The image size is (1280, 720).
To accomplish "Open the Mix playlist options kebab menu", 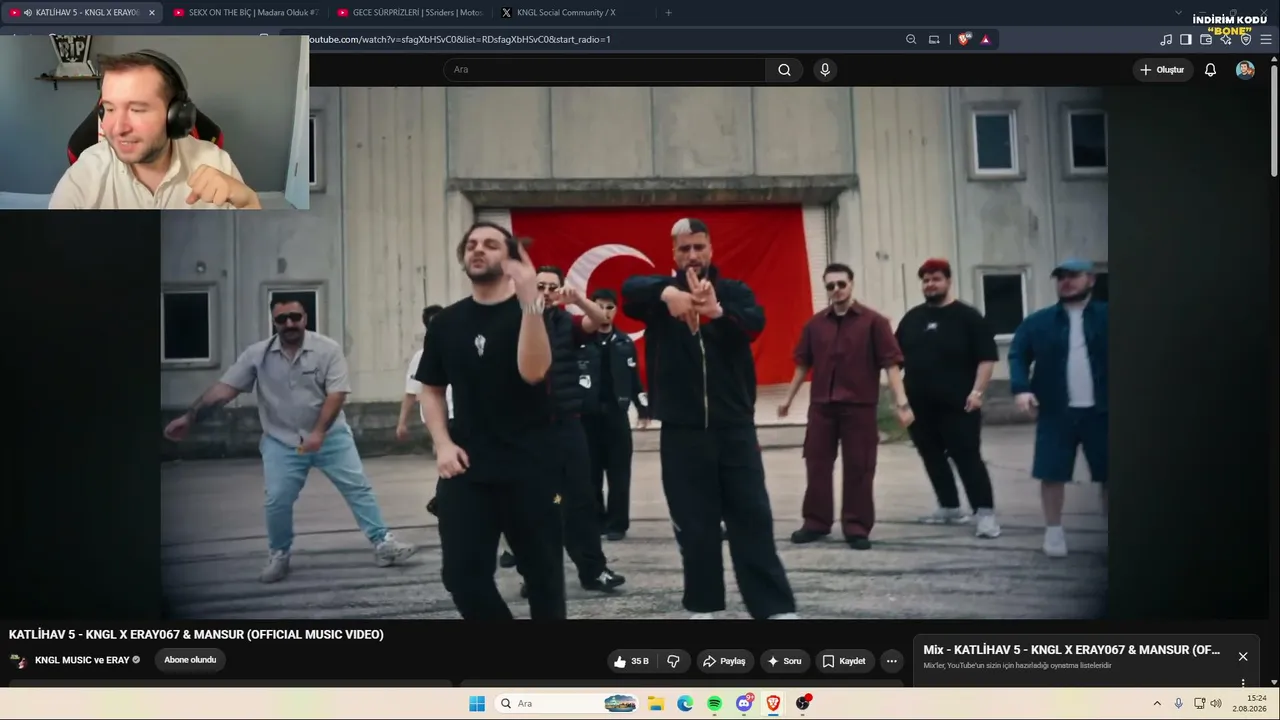I will [x=1243, y=683].
